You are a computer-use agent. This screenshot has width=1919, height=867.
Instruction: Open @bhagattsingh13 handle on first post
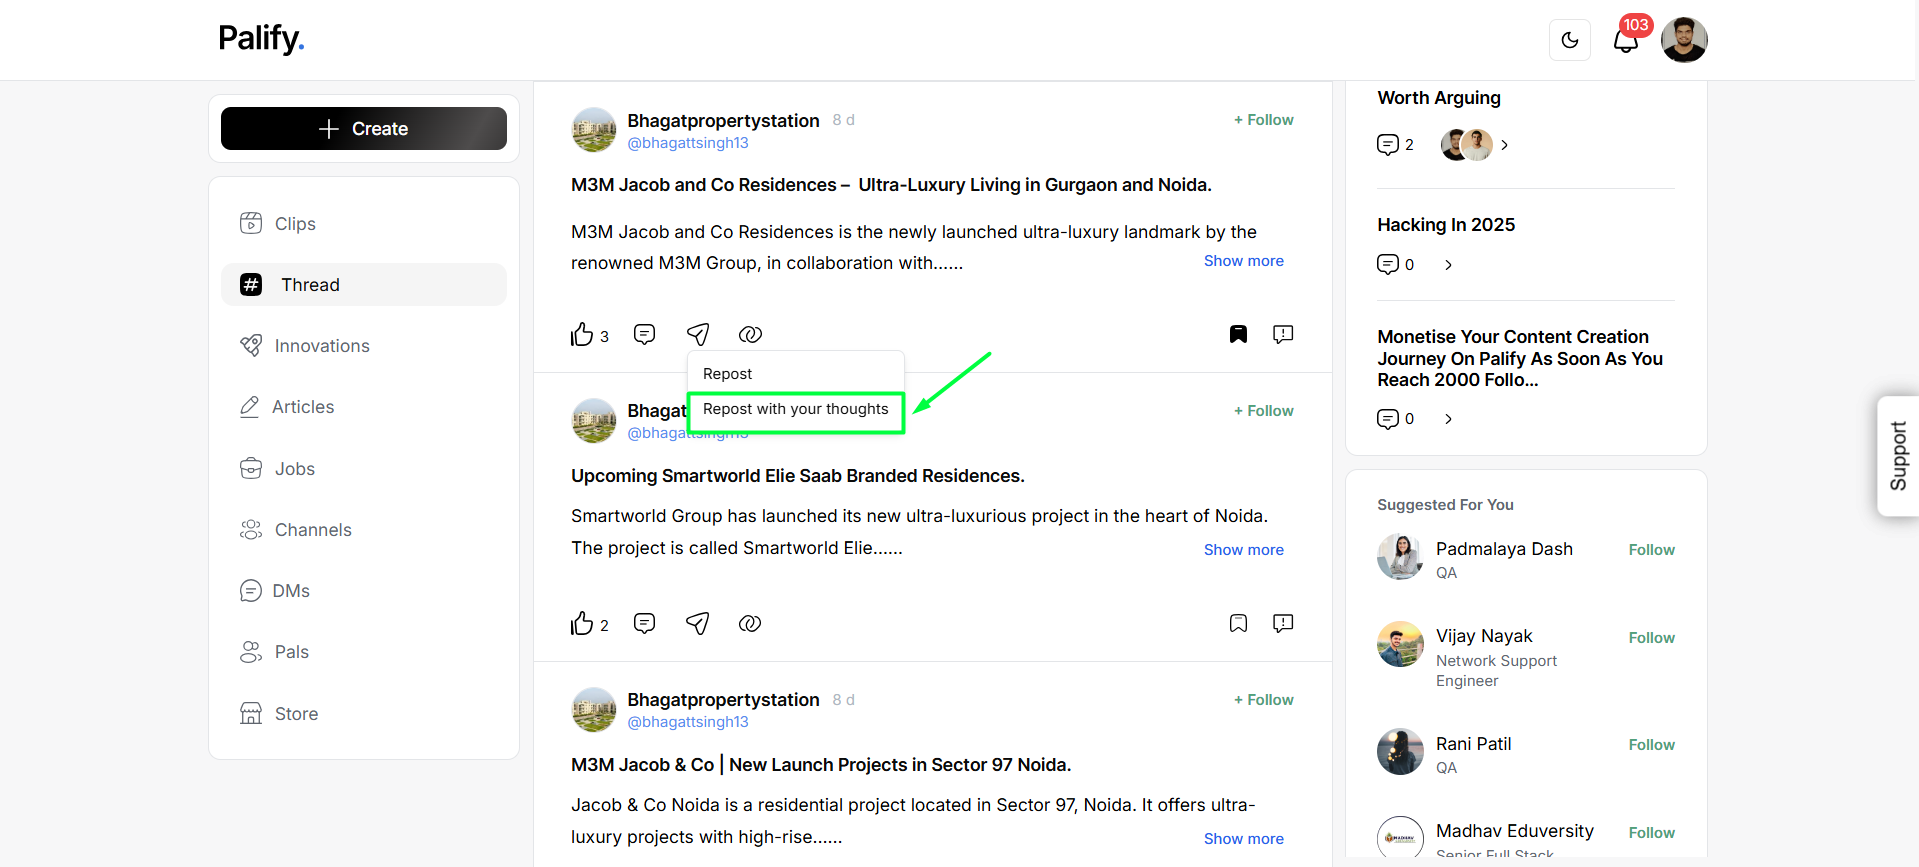688,143
